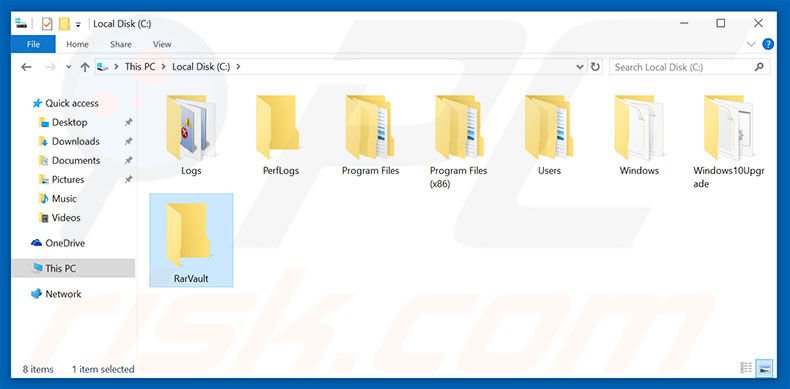Click the Downloads icon in sidebar

pyautogui.click(x=44, y=142)
